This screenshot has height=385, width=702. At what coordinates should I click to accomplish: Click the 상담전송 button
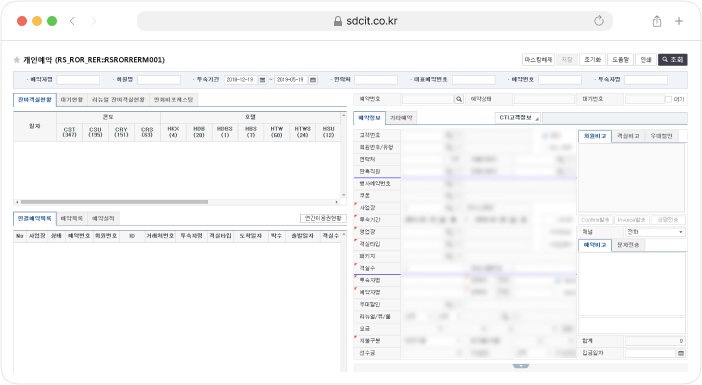pyautogui.click(x=668, y=220)
